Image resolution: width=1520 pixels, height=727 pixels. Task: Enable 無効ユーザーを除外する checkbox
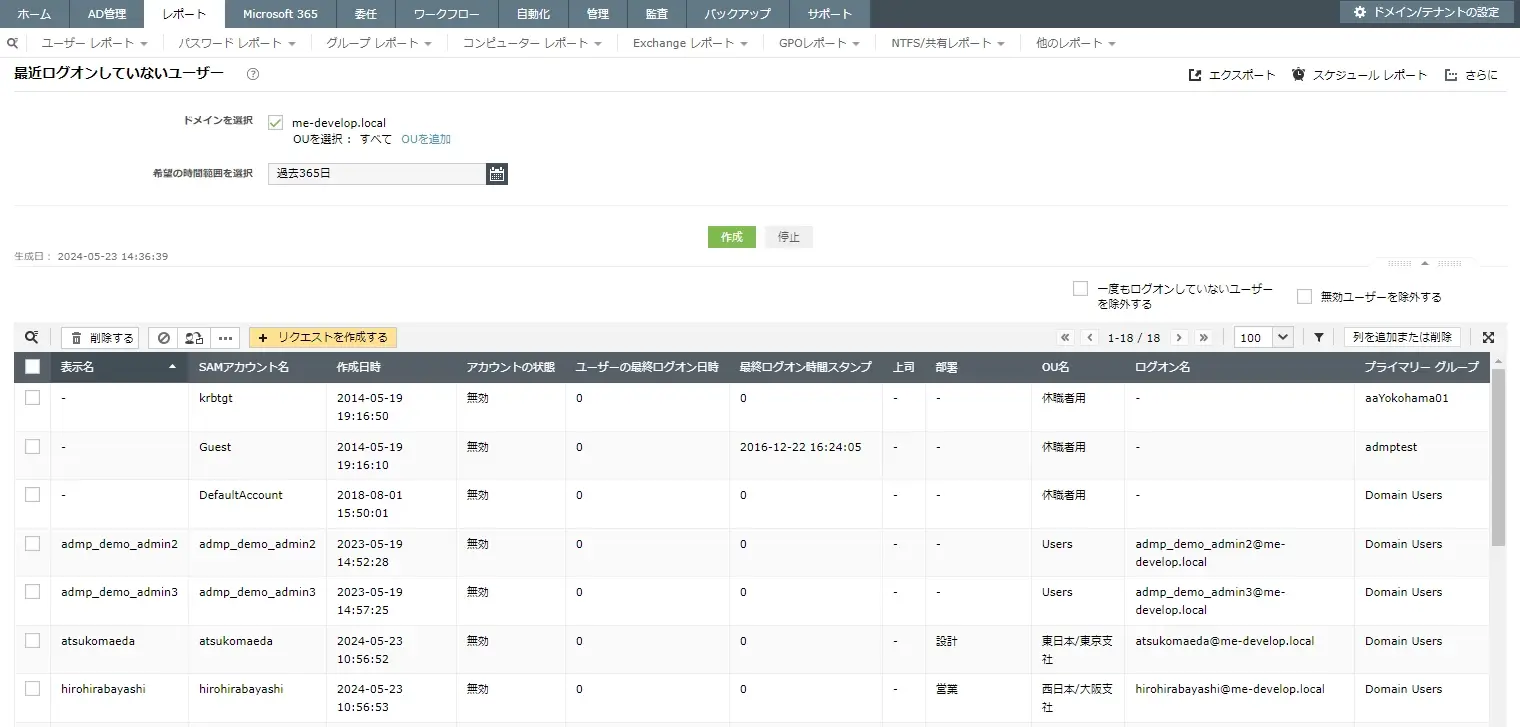(x=1304, y=296)
